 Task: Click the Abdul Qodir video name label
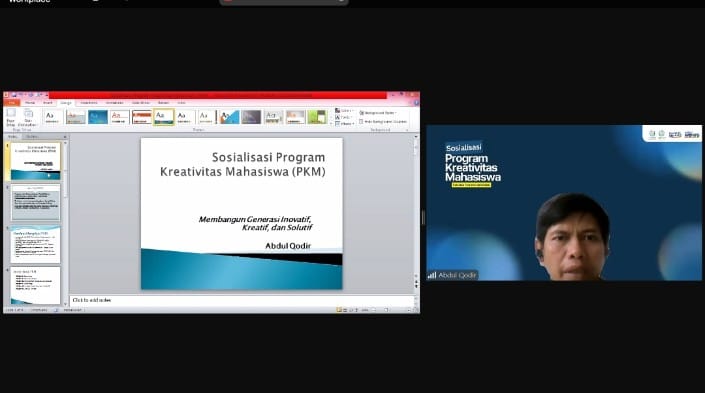click(x=457, y=275)
